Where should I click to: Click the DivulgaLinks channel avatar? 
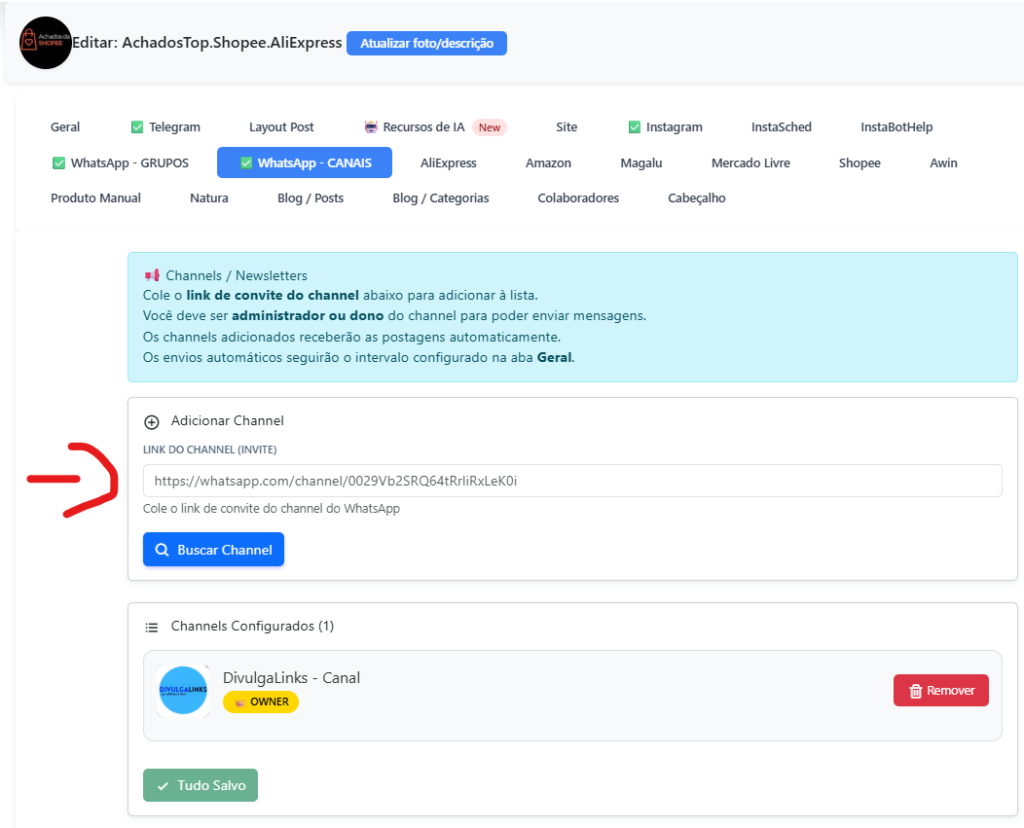(183, 690)
